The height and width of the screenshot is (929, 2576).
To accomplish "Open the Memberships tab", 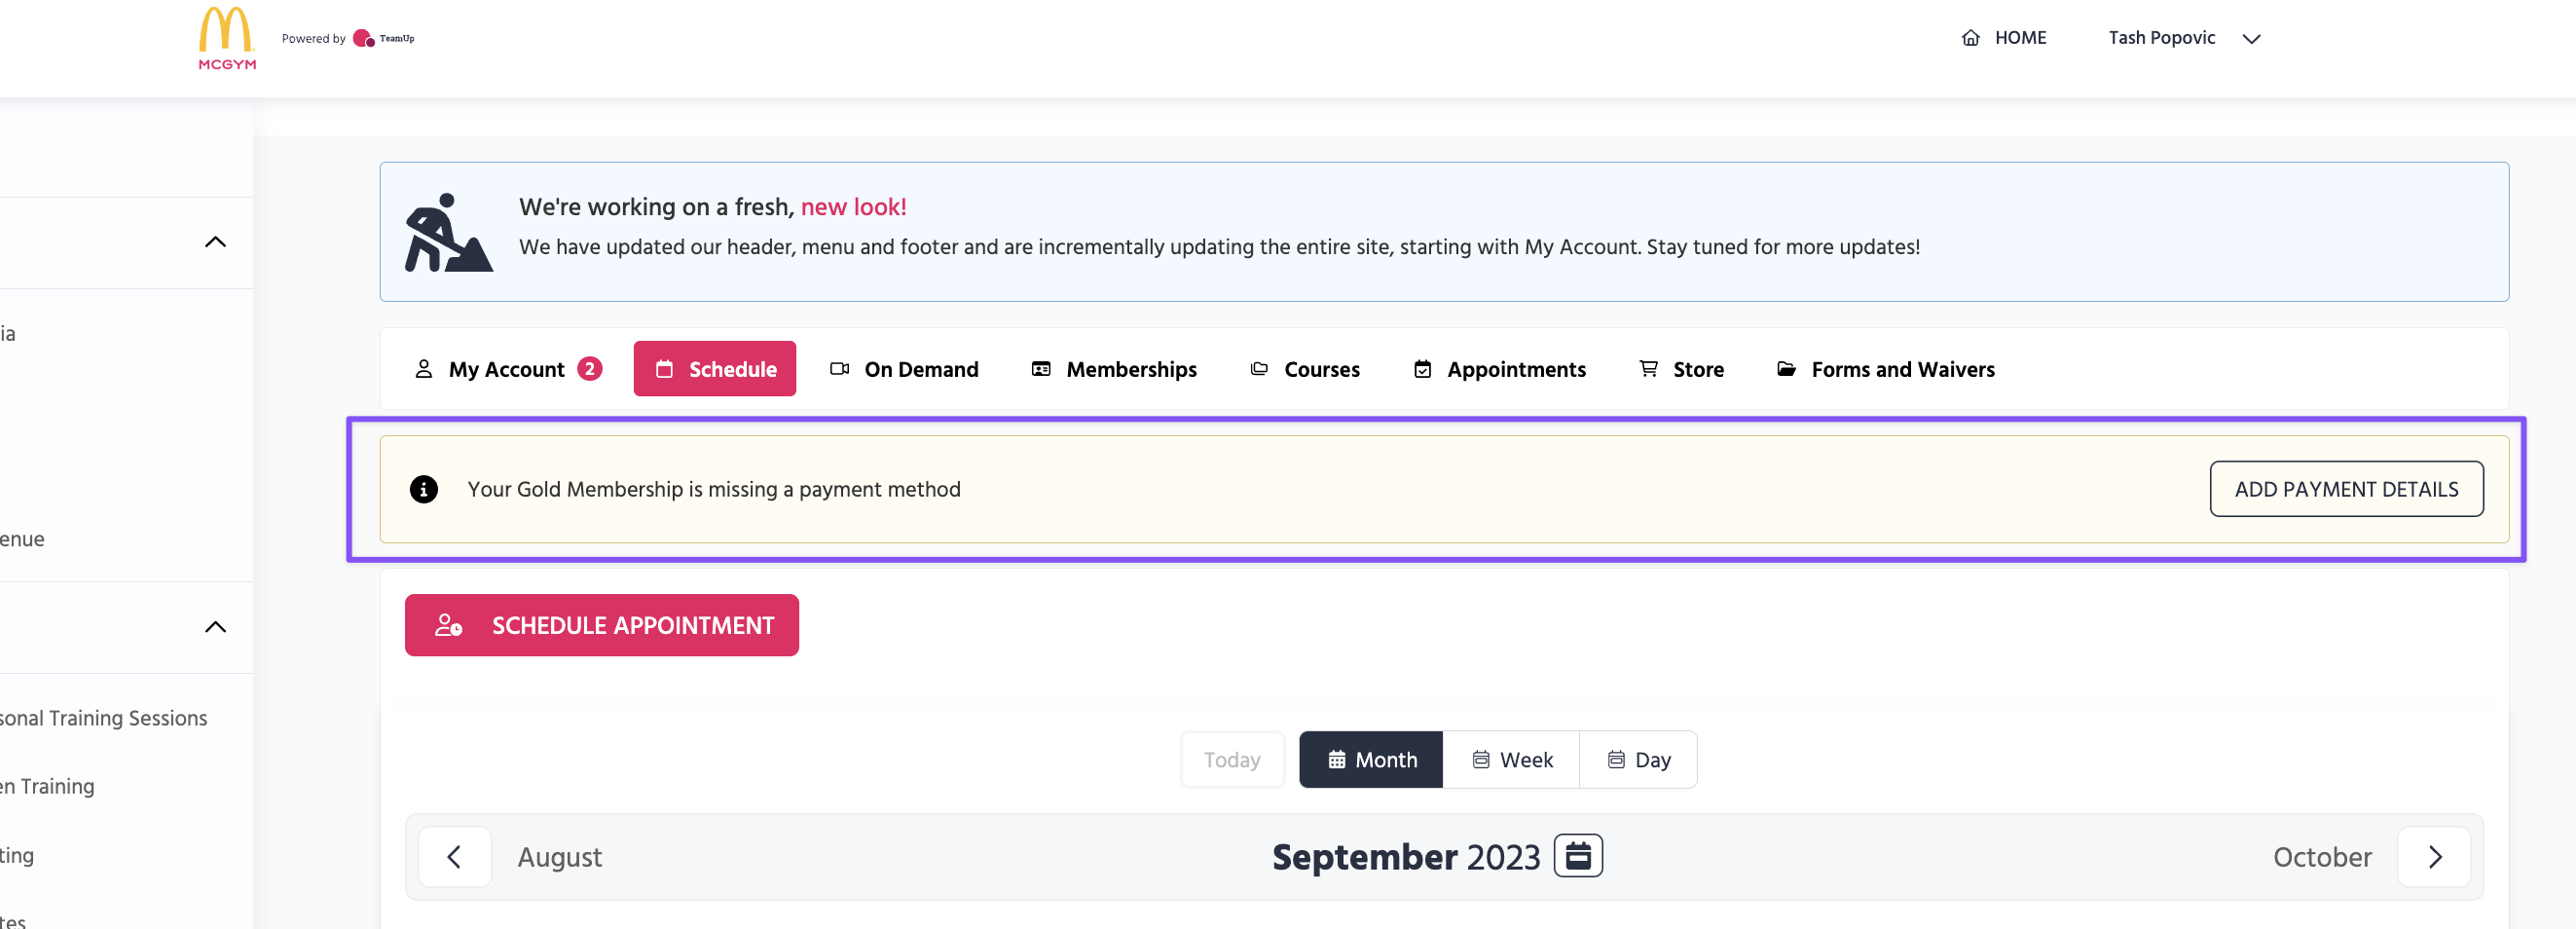I will [x=1114, y=369].
